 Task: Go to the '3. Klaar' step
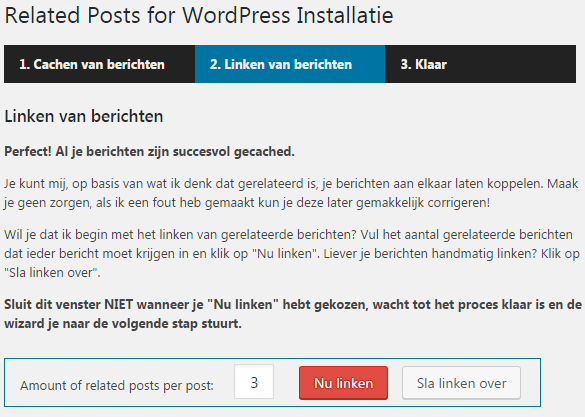[481, 64]
